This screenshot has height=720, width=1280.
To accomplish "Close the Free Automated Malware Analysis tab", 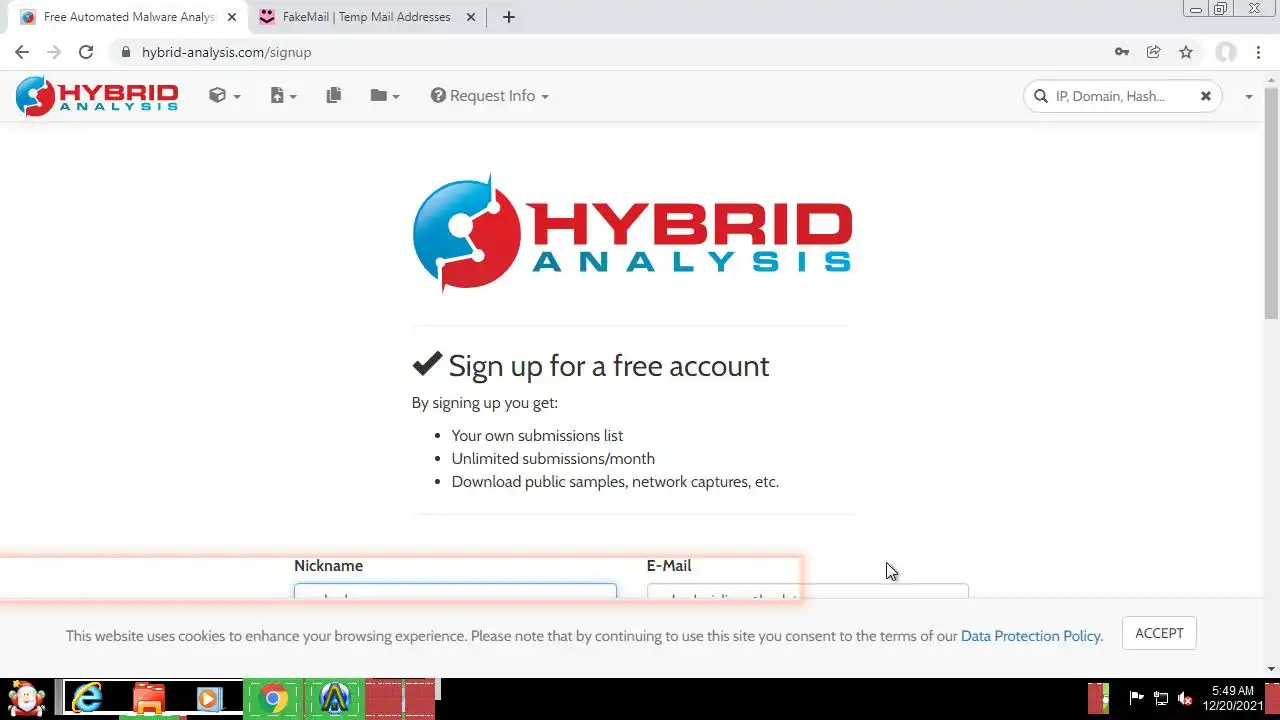I will coord(232,17).
